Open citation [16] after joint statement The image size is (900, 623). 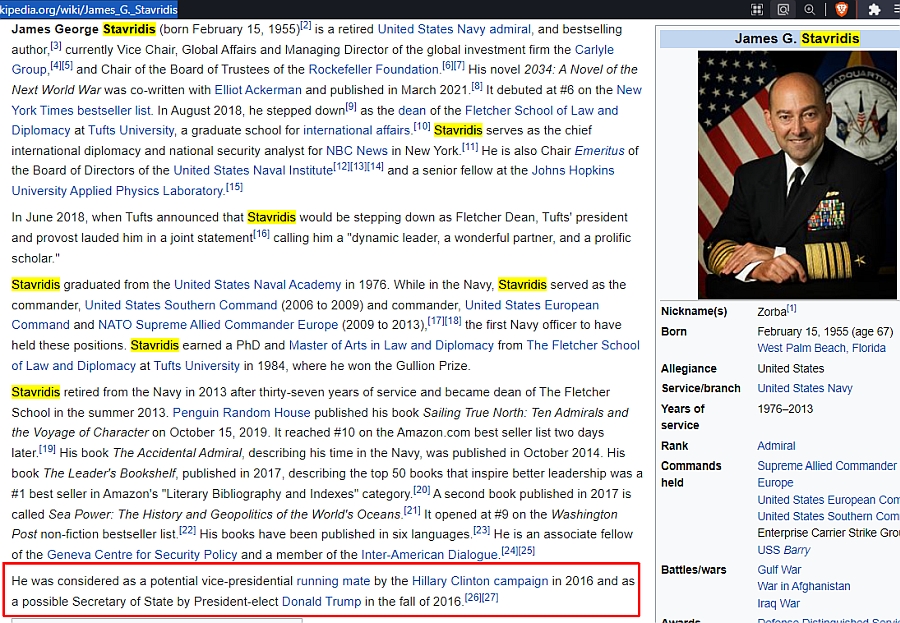[261, 234]
